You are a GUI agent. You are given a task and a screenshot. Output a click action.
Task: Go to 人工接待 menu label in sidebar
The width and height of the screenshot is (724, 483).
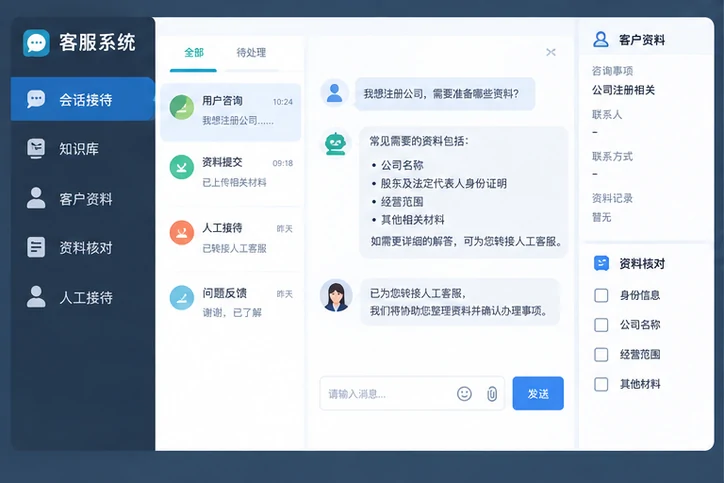(86, 298)
